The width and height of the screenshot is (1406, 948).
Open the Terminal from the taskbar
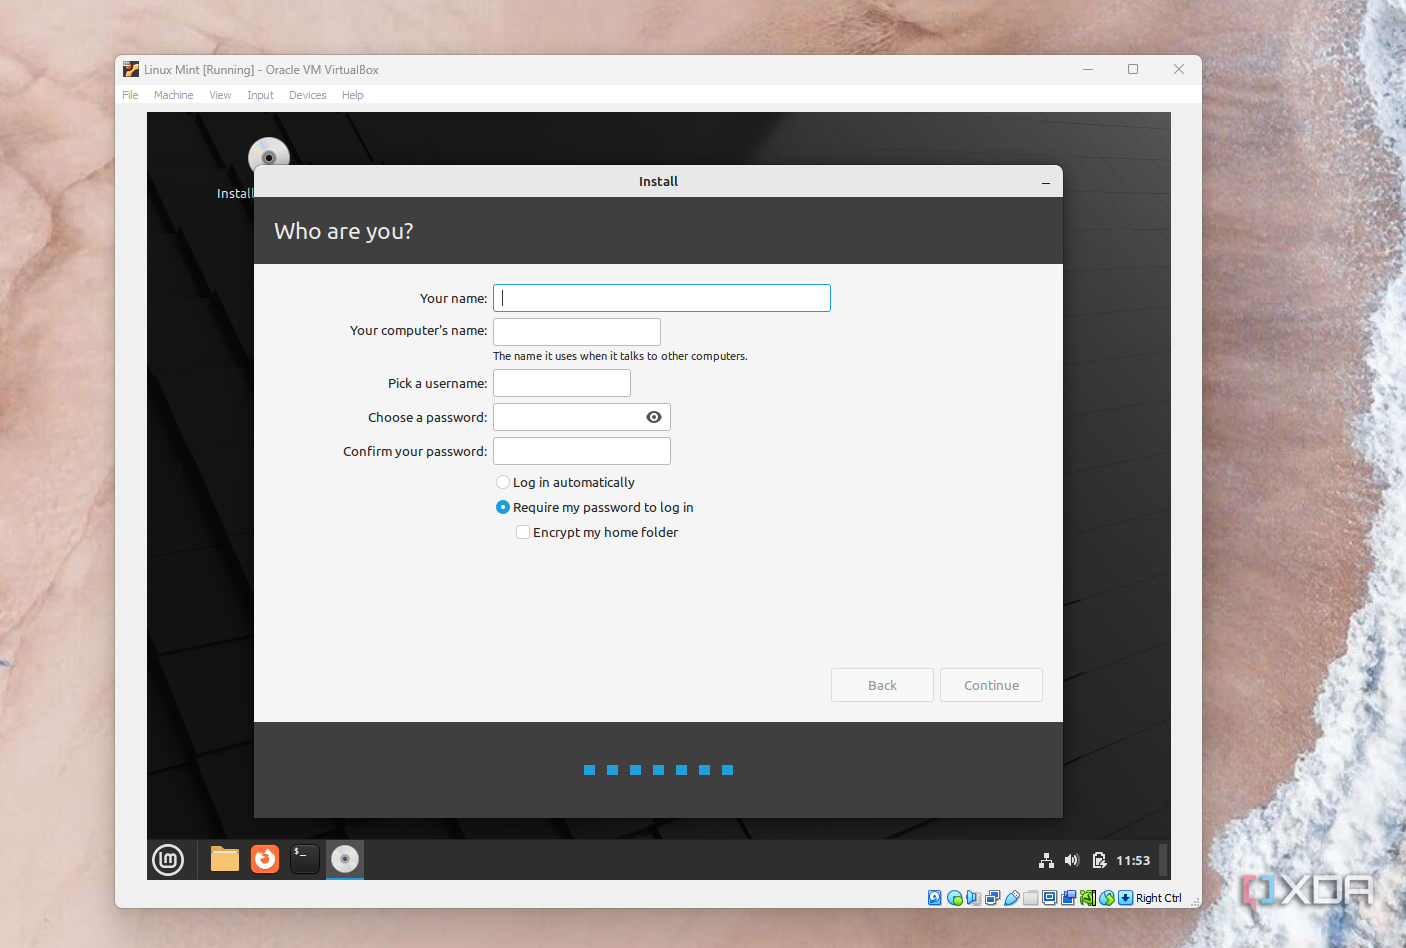tap(304, 859)
